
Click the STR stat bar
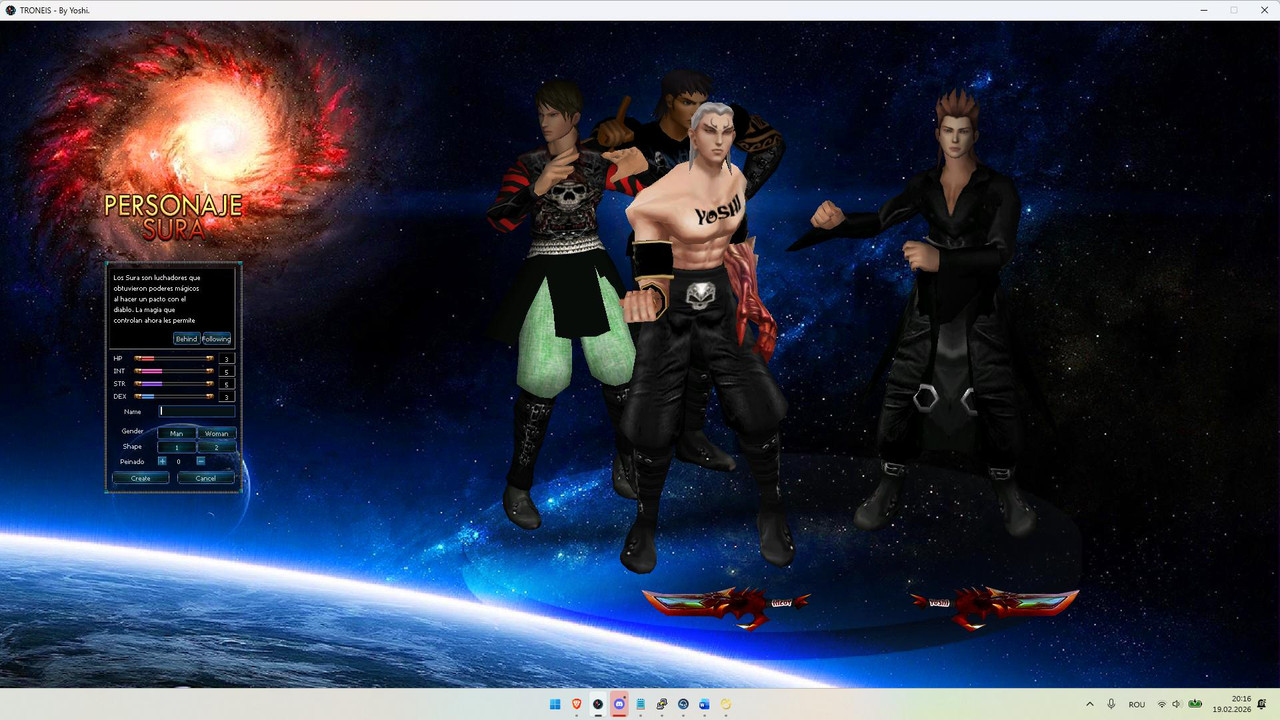tap(174, 383)
